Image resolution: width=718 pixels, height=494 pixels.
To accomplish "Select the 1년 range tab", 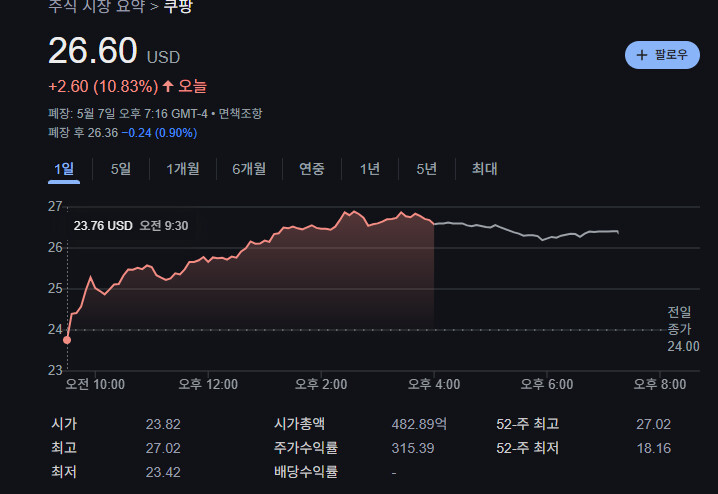I will click(x=370, y=169).
